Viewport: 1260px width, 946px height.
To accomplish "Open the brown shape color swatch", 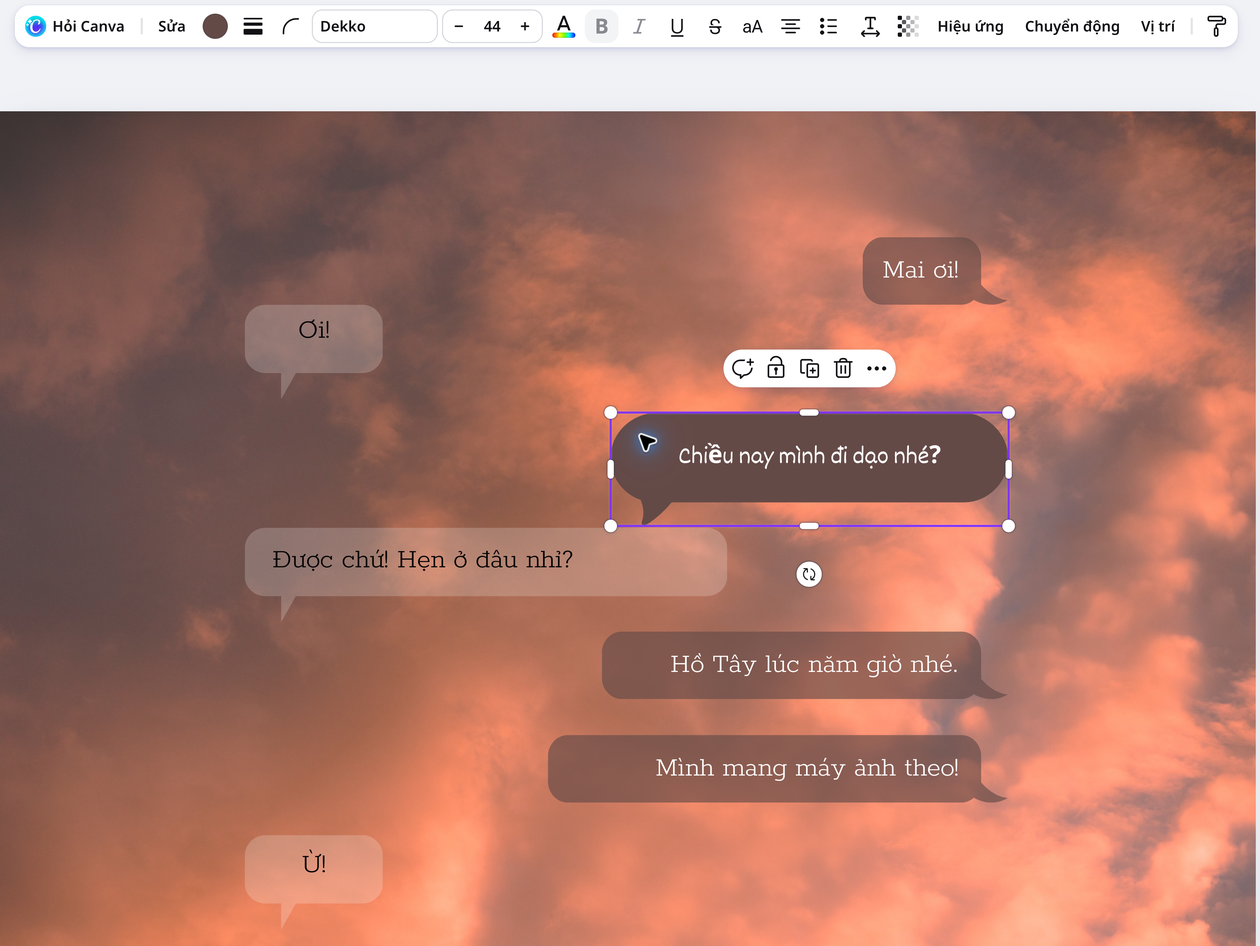I will pyautogui.click(x=215, y=26).
